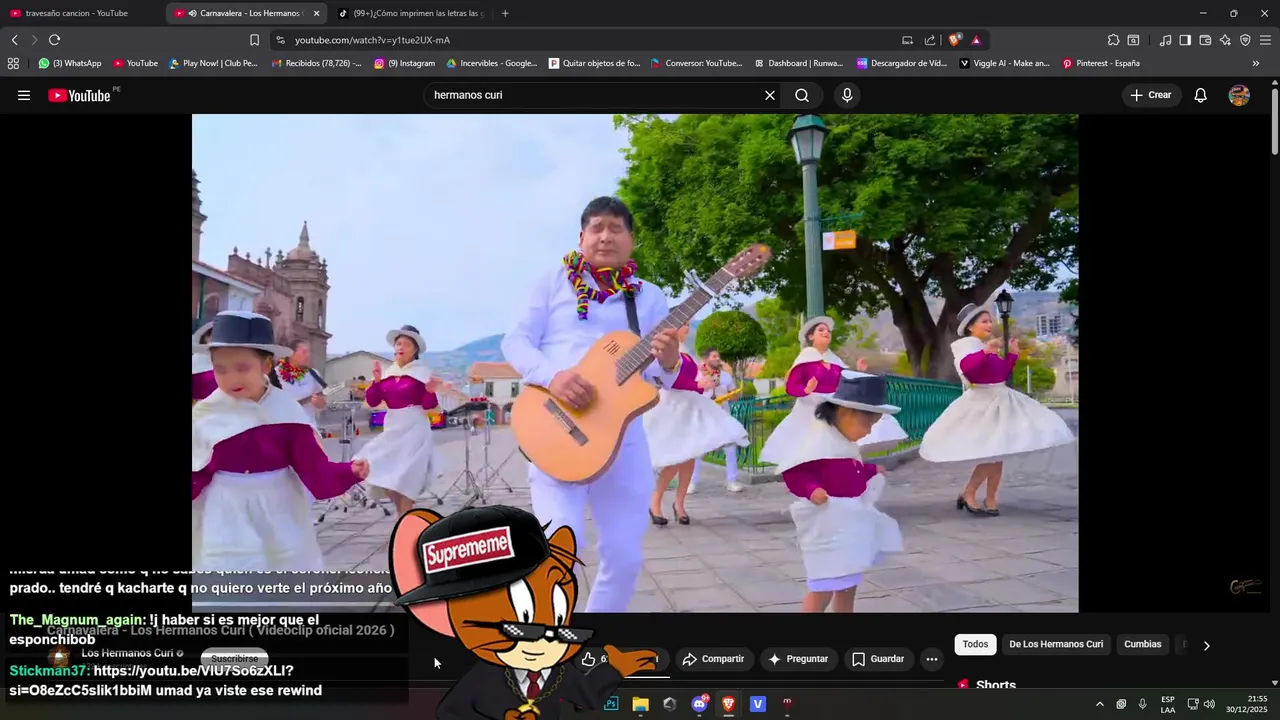
Task: Open WhatsApp bookmark
Action: tap(70, 63)
